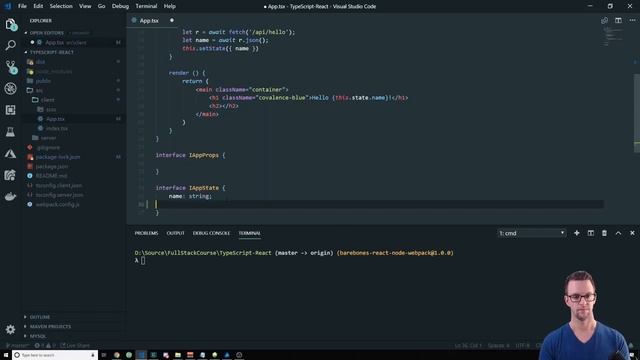The image size is (640, 360).
Task: Click the open changes icon in editor toolbar
Action: 604,20
